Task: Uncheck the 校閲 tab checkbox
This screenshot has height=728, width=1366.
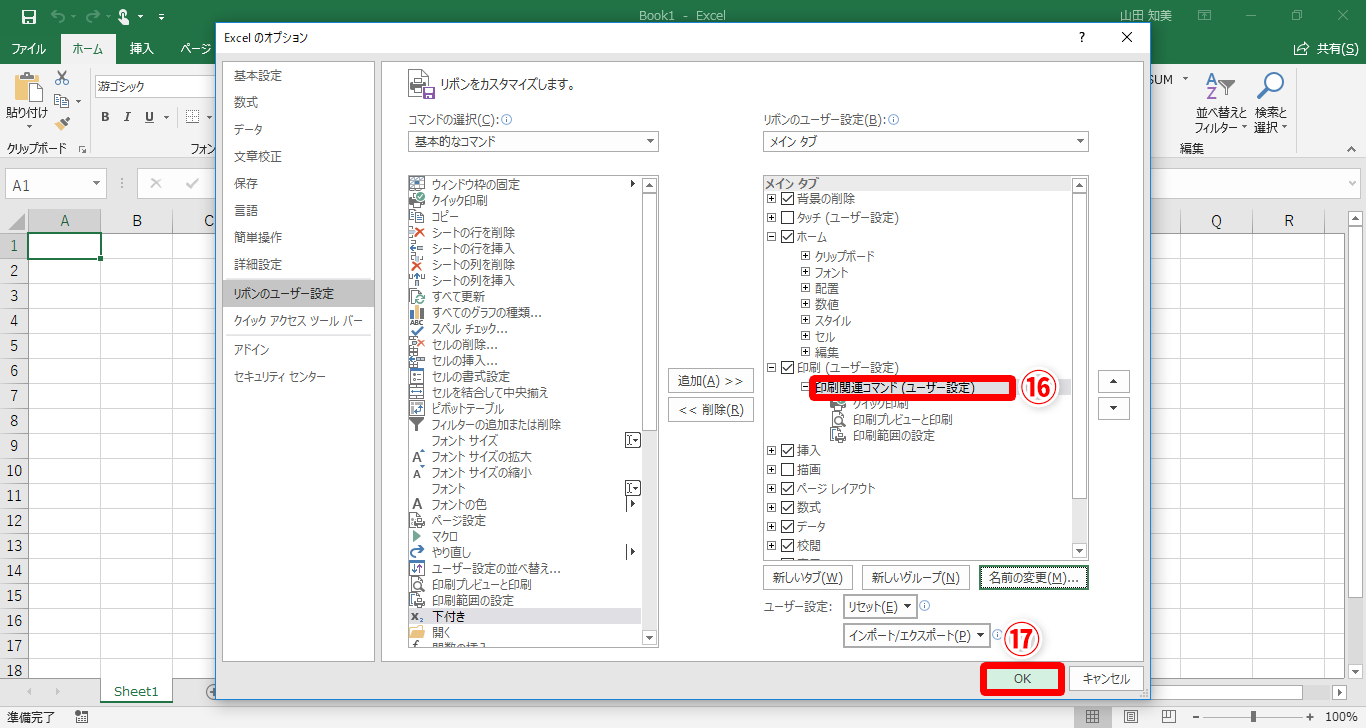Action: (787, 546)
